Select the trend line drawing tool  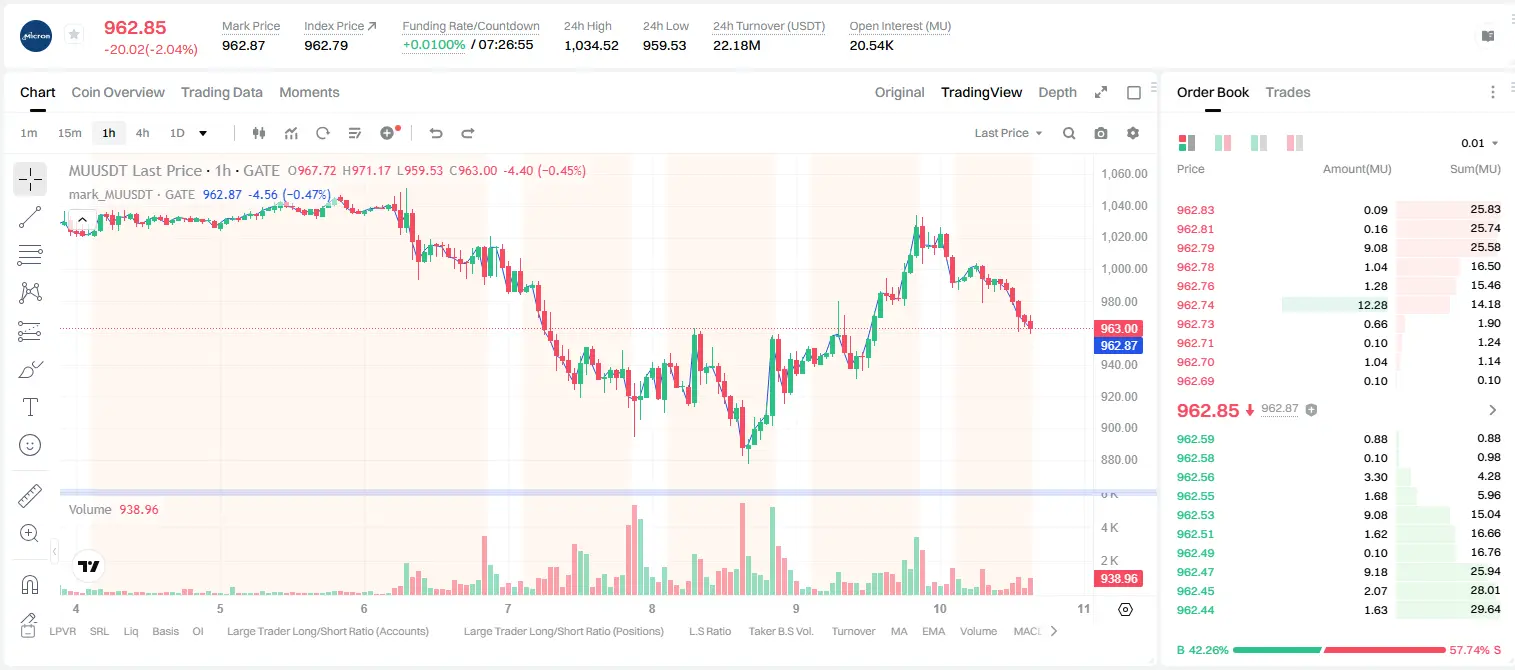(30, 217)
